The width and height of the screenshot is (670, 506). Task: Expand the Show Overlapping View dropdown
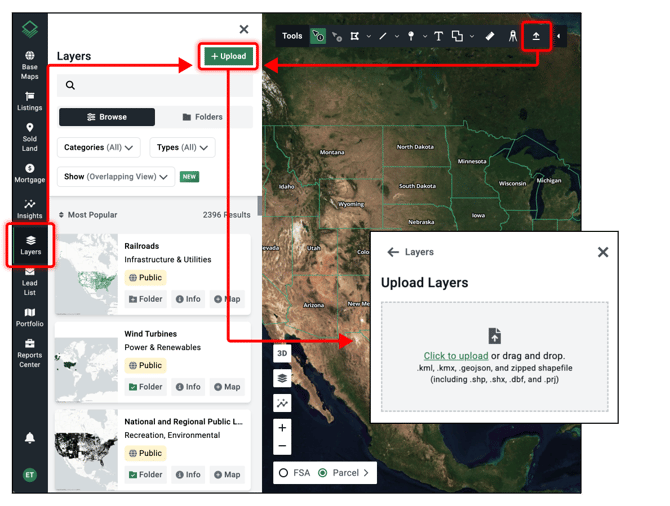(117, 177)
